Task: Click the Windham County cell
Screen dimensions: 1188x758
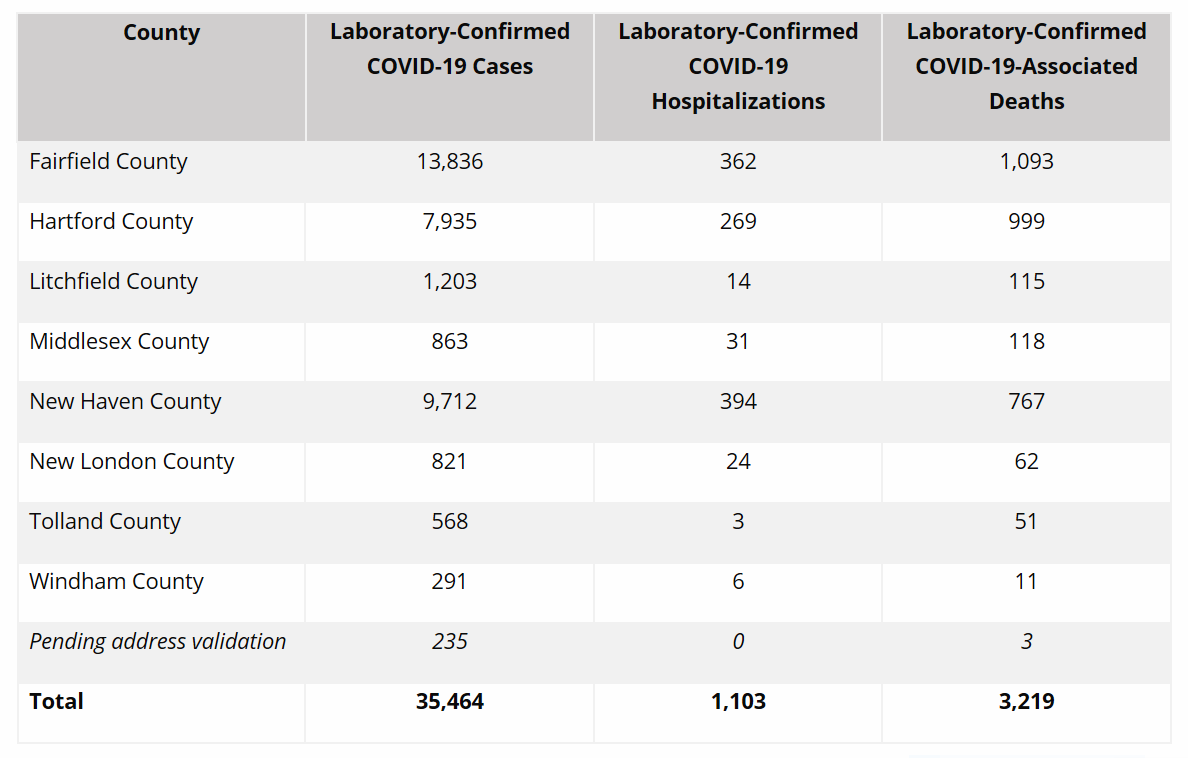Action: [x=116, y=582]
